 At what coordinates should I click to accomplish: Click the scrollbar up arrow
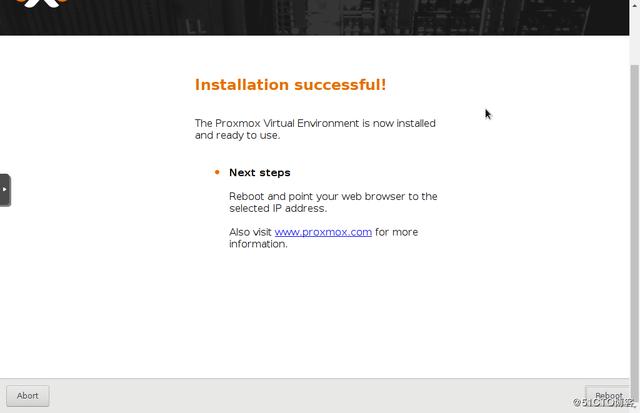click(635, 6)
